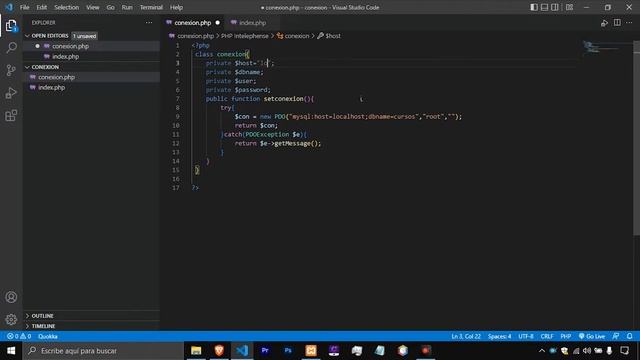The image size is (640, 360).
Task: Open the Terminal menu
Action: (x=151, y=7)
